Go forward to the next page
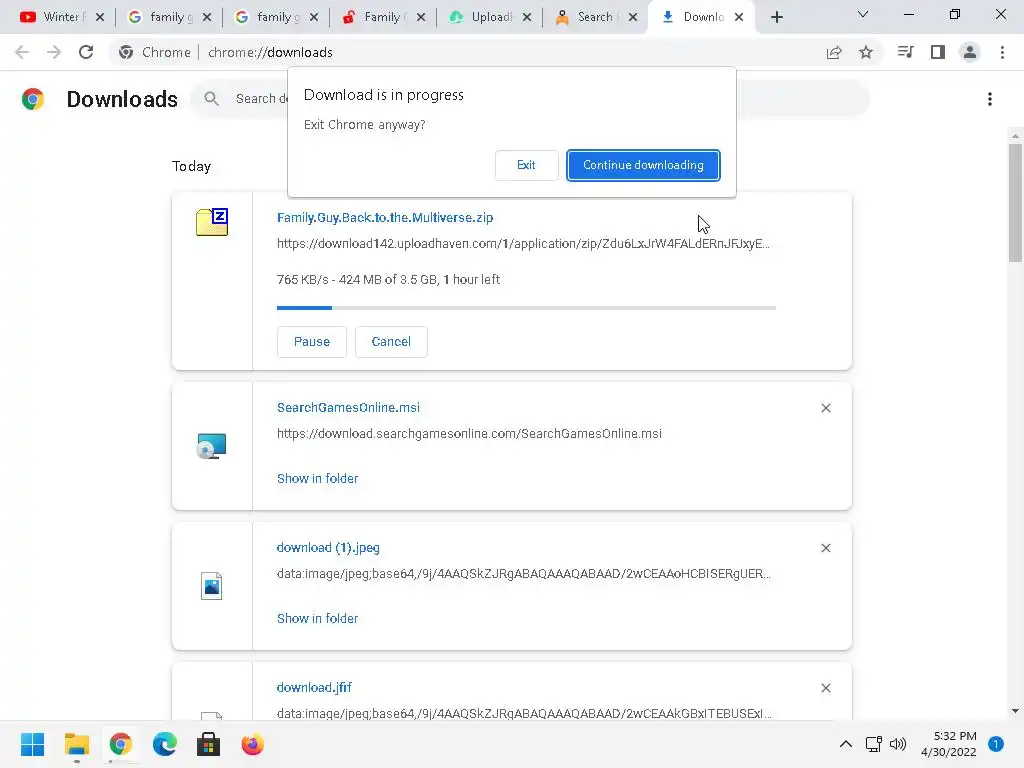The image size is (1024, 768). click(54, 52)
